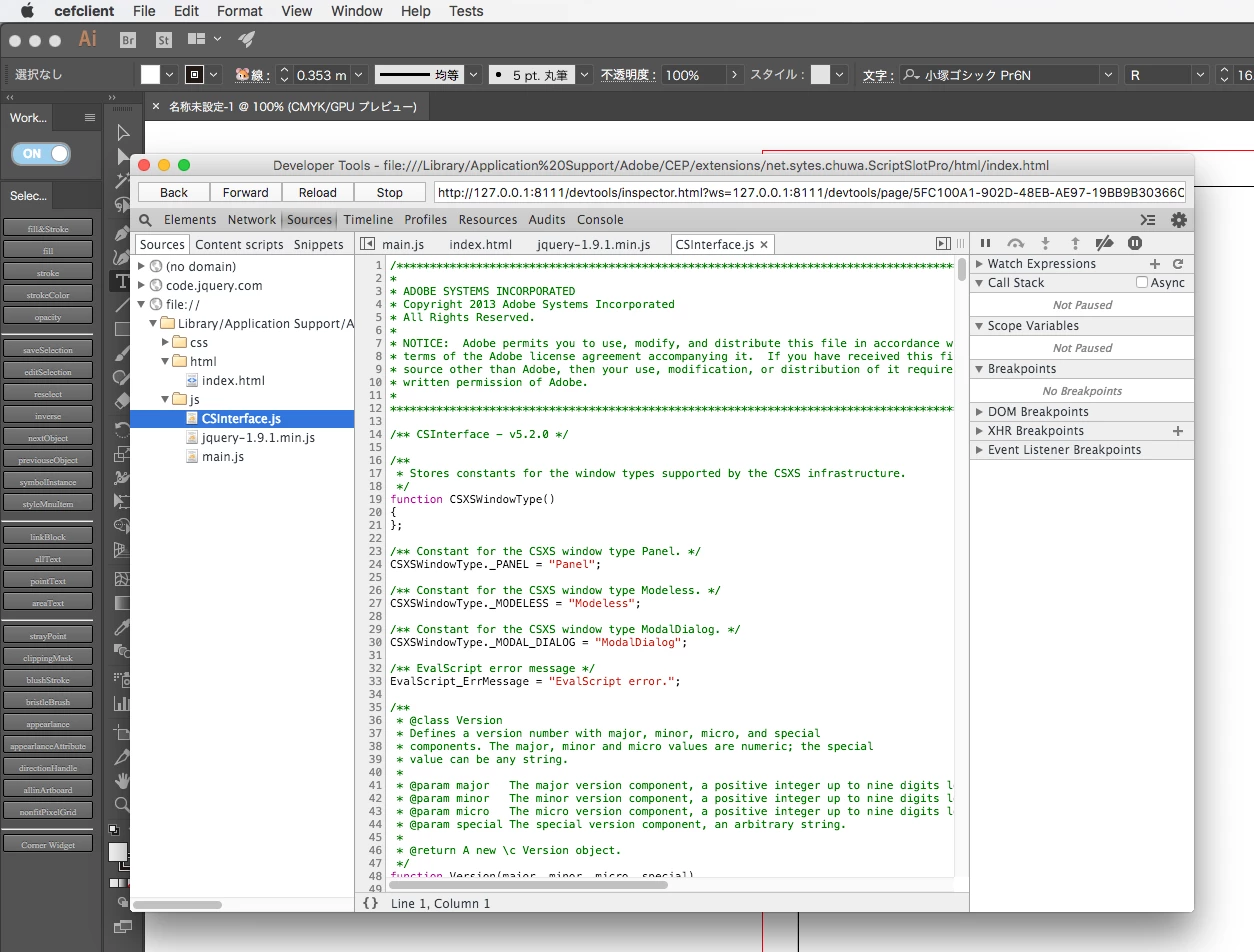Add an XHR breakpoint with plus icon
Image resolution: width=1254 pixels, height=952 pixels.
click(x=1178, y=431)
